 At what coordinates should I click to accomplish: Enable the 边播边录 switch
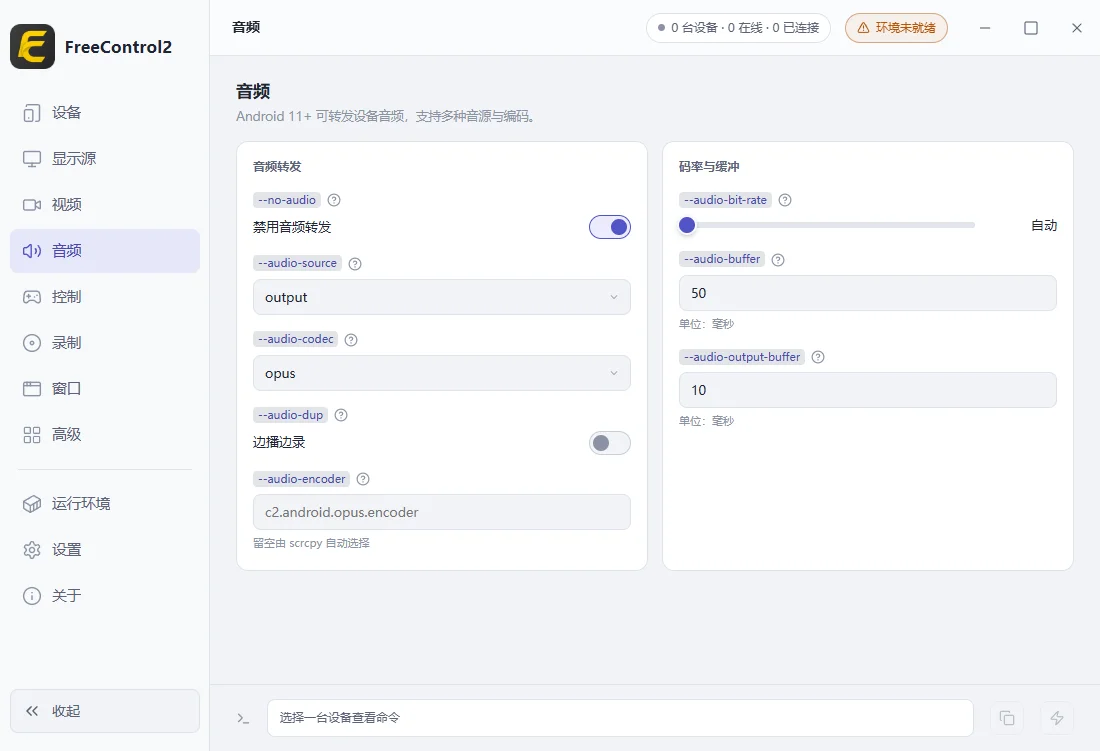(x=610, y=442)
